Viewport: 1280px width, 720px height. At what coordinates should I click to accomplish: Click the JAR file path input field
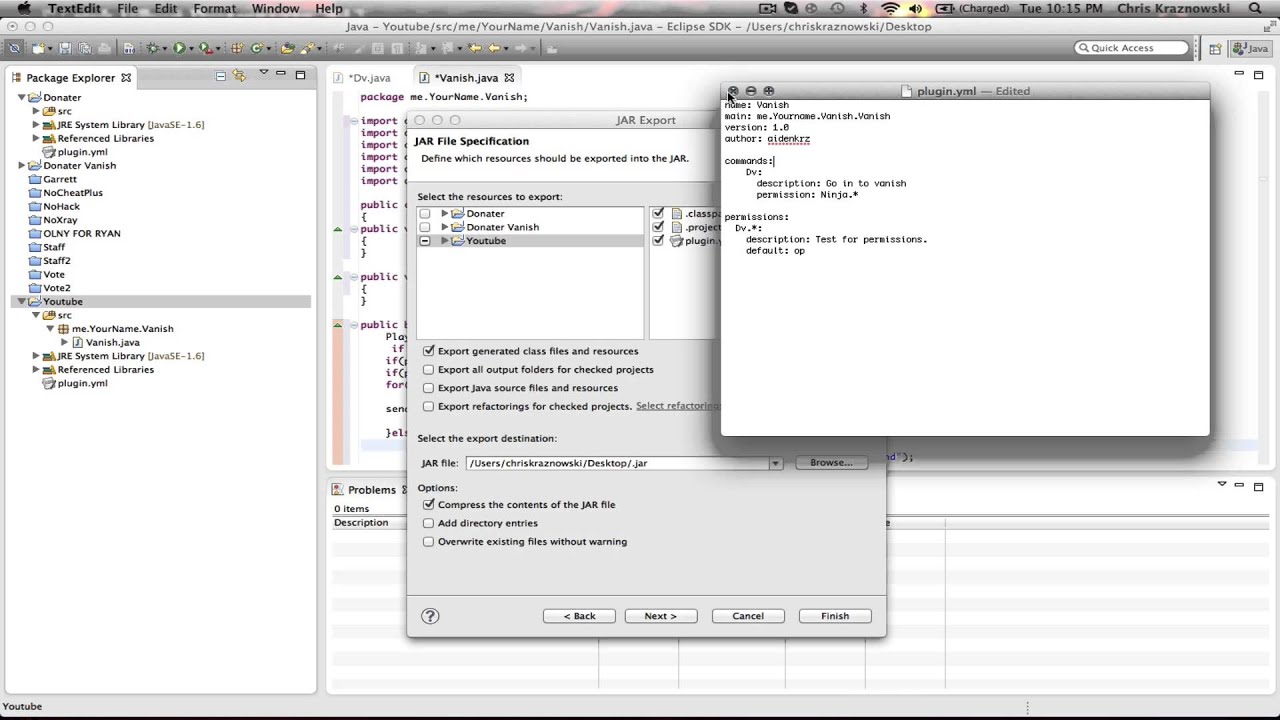(x=616, y=464)
